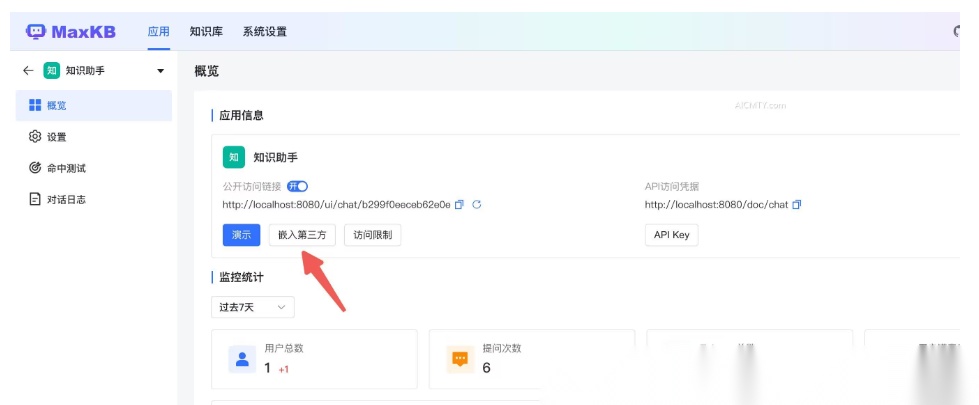The width and height of the screenshot is (979, 405).
Task: Click the 命中测试 target icon
Action: tap(35, 168)
